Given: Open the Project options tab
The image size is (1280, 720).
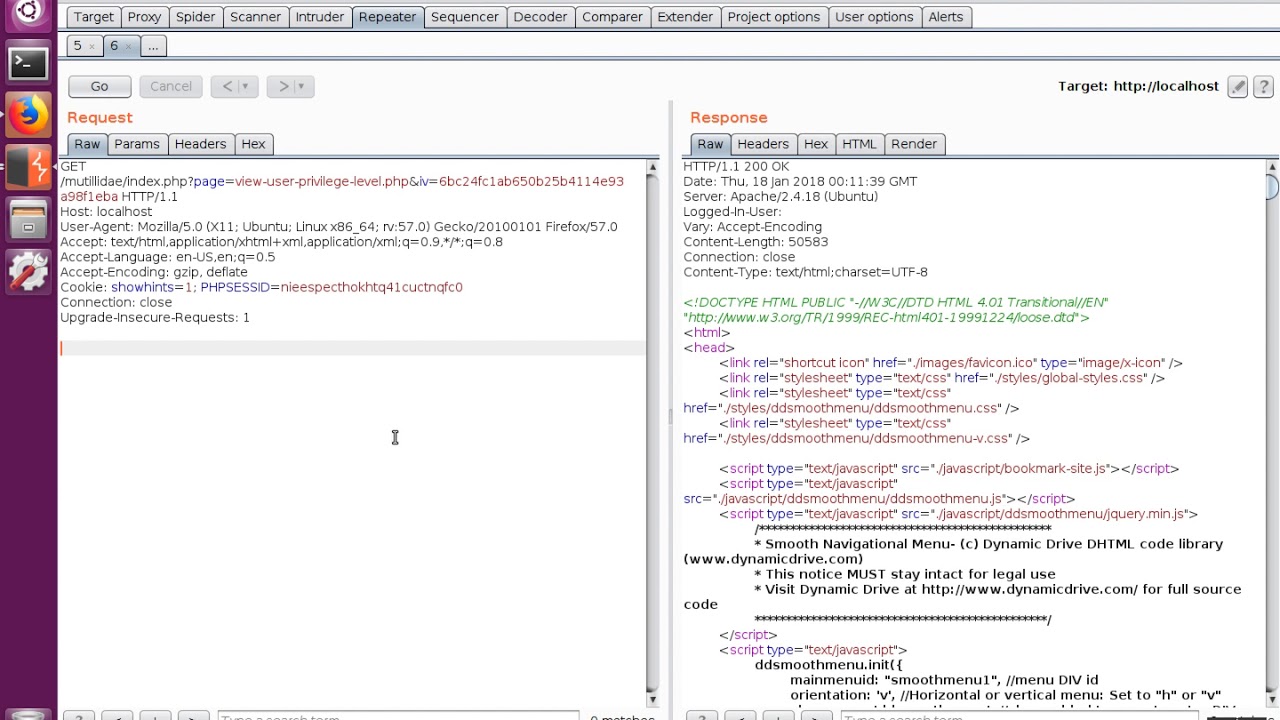Looking at the screenshot, I should (x=773, y=17).
